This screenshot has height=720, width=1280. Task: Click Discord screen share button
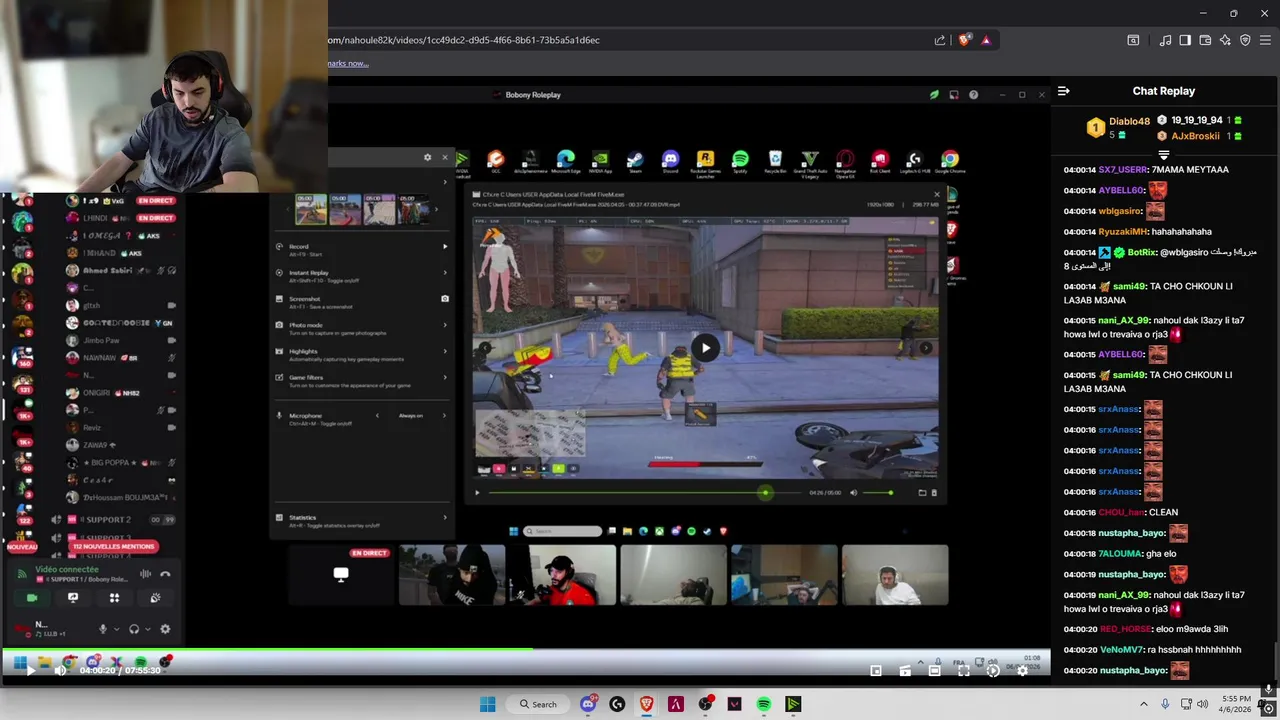tap(73, 598)
